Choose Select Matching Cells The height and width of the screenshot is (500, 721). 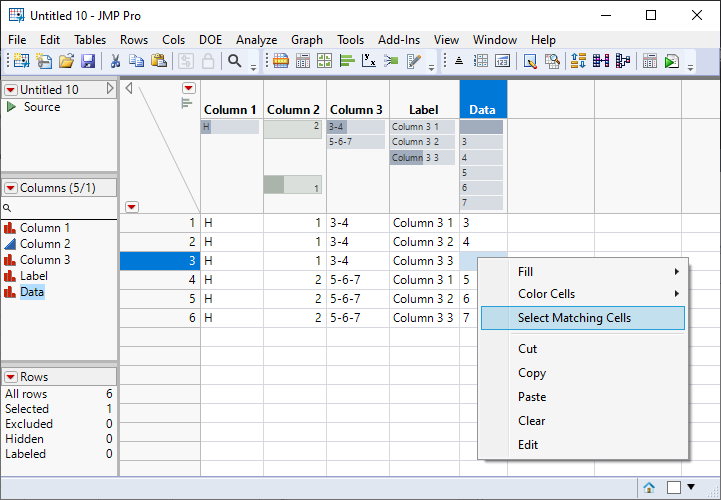(x=583, y=318)
